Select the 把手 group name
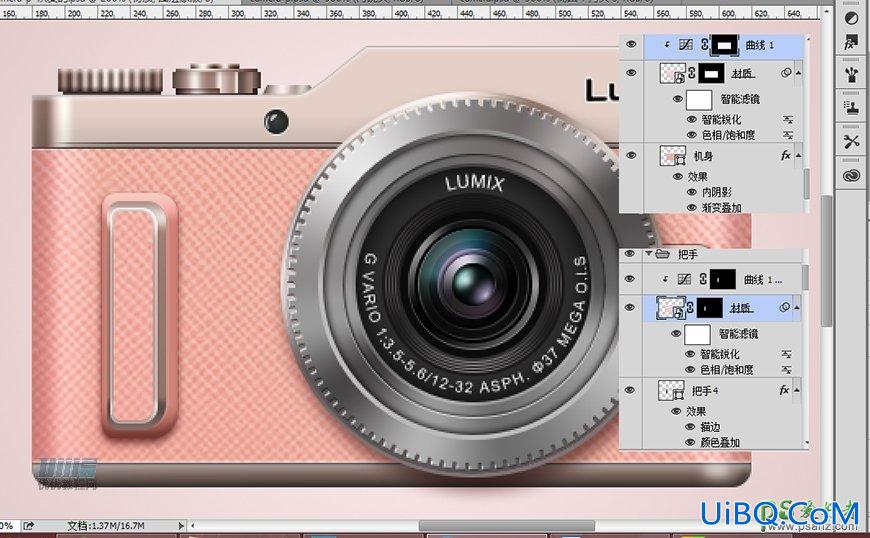870x538 pixels. click(687, 255)
